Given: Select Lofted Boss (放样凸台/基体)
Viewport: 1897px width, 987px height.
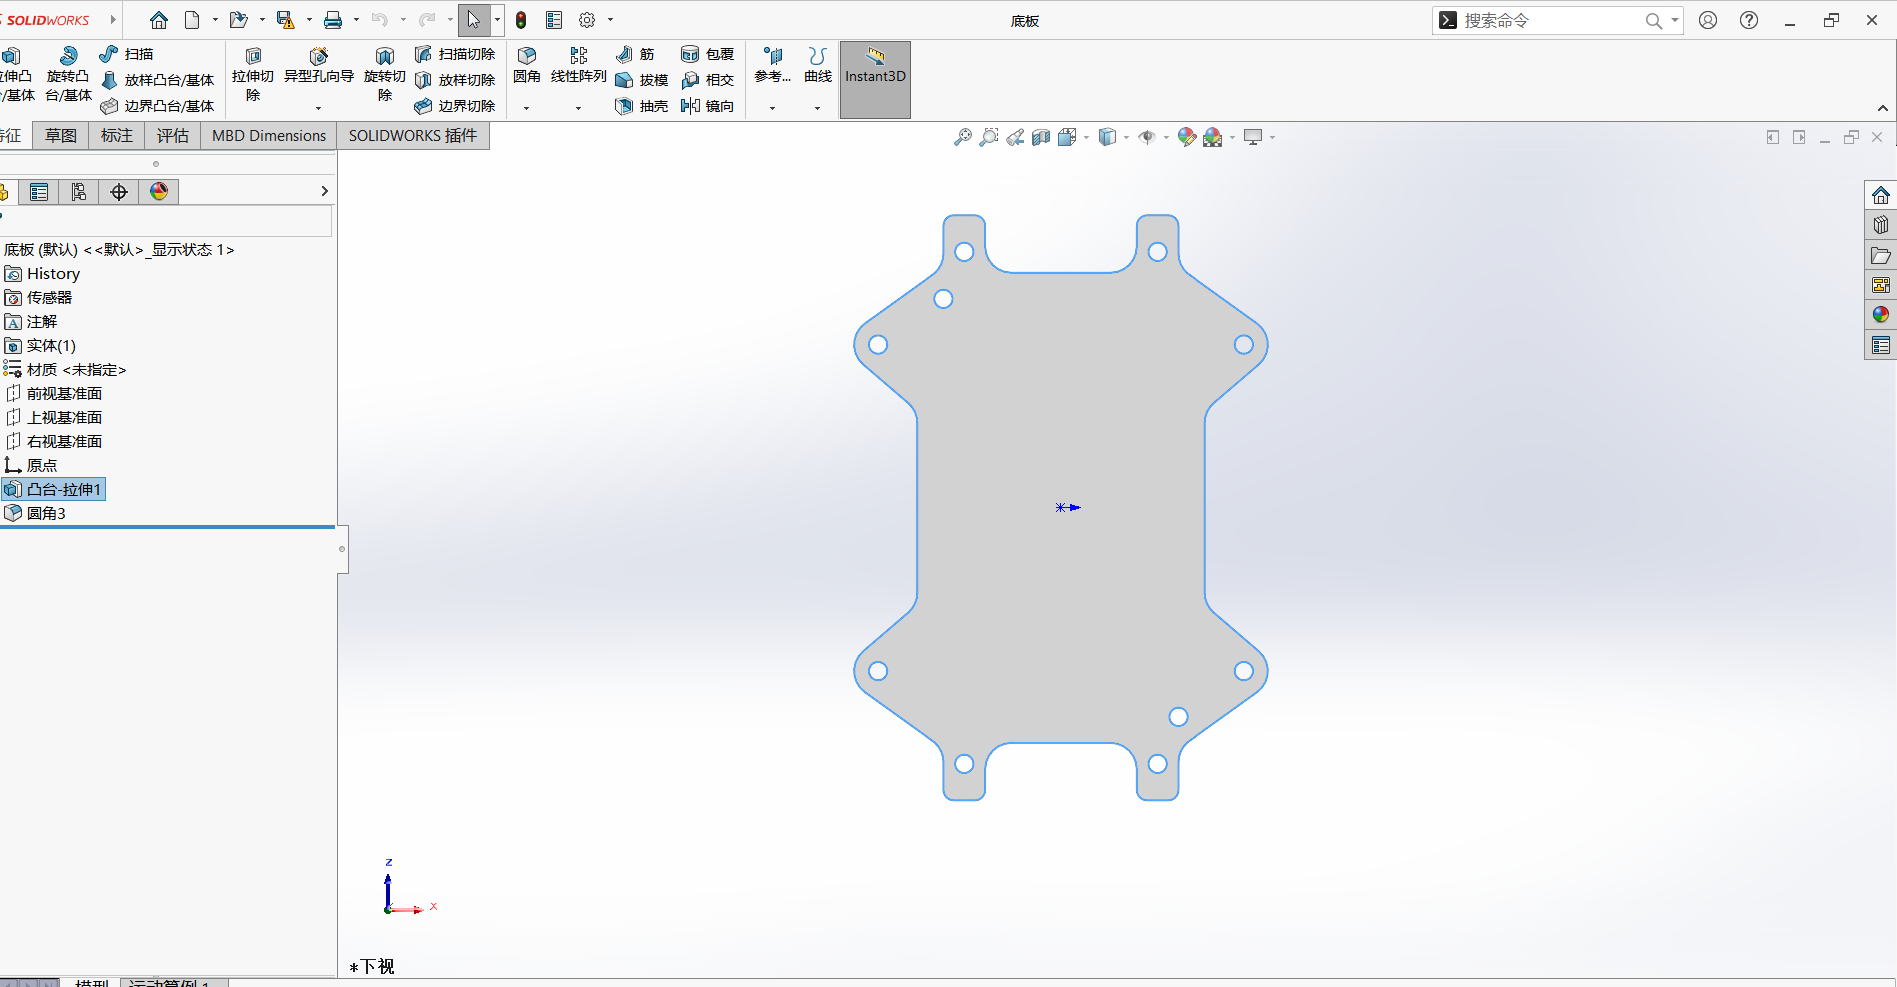Looking at the screenshot, I should click(x=158, y=80).
